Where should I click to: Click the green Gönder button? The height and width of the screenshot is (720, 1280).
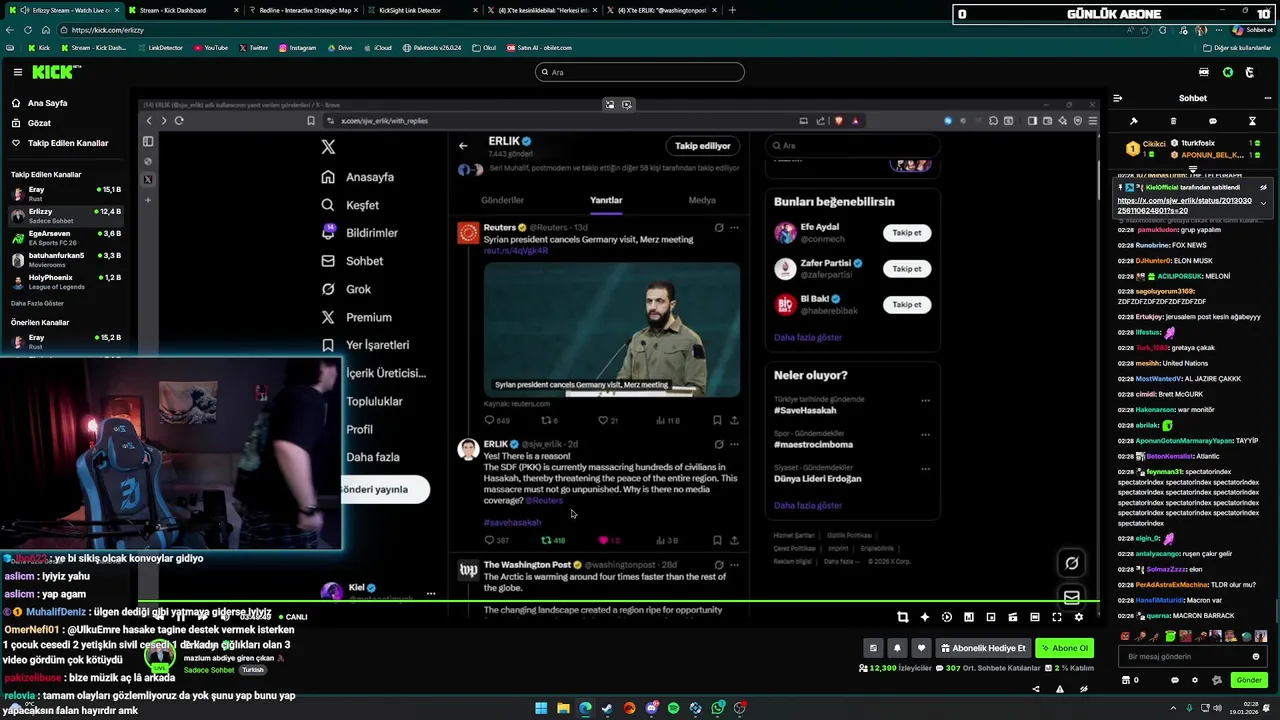tap(1249, 680)
